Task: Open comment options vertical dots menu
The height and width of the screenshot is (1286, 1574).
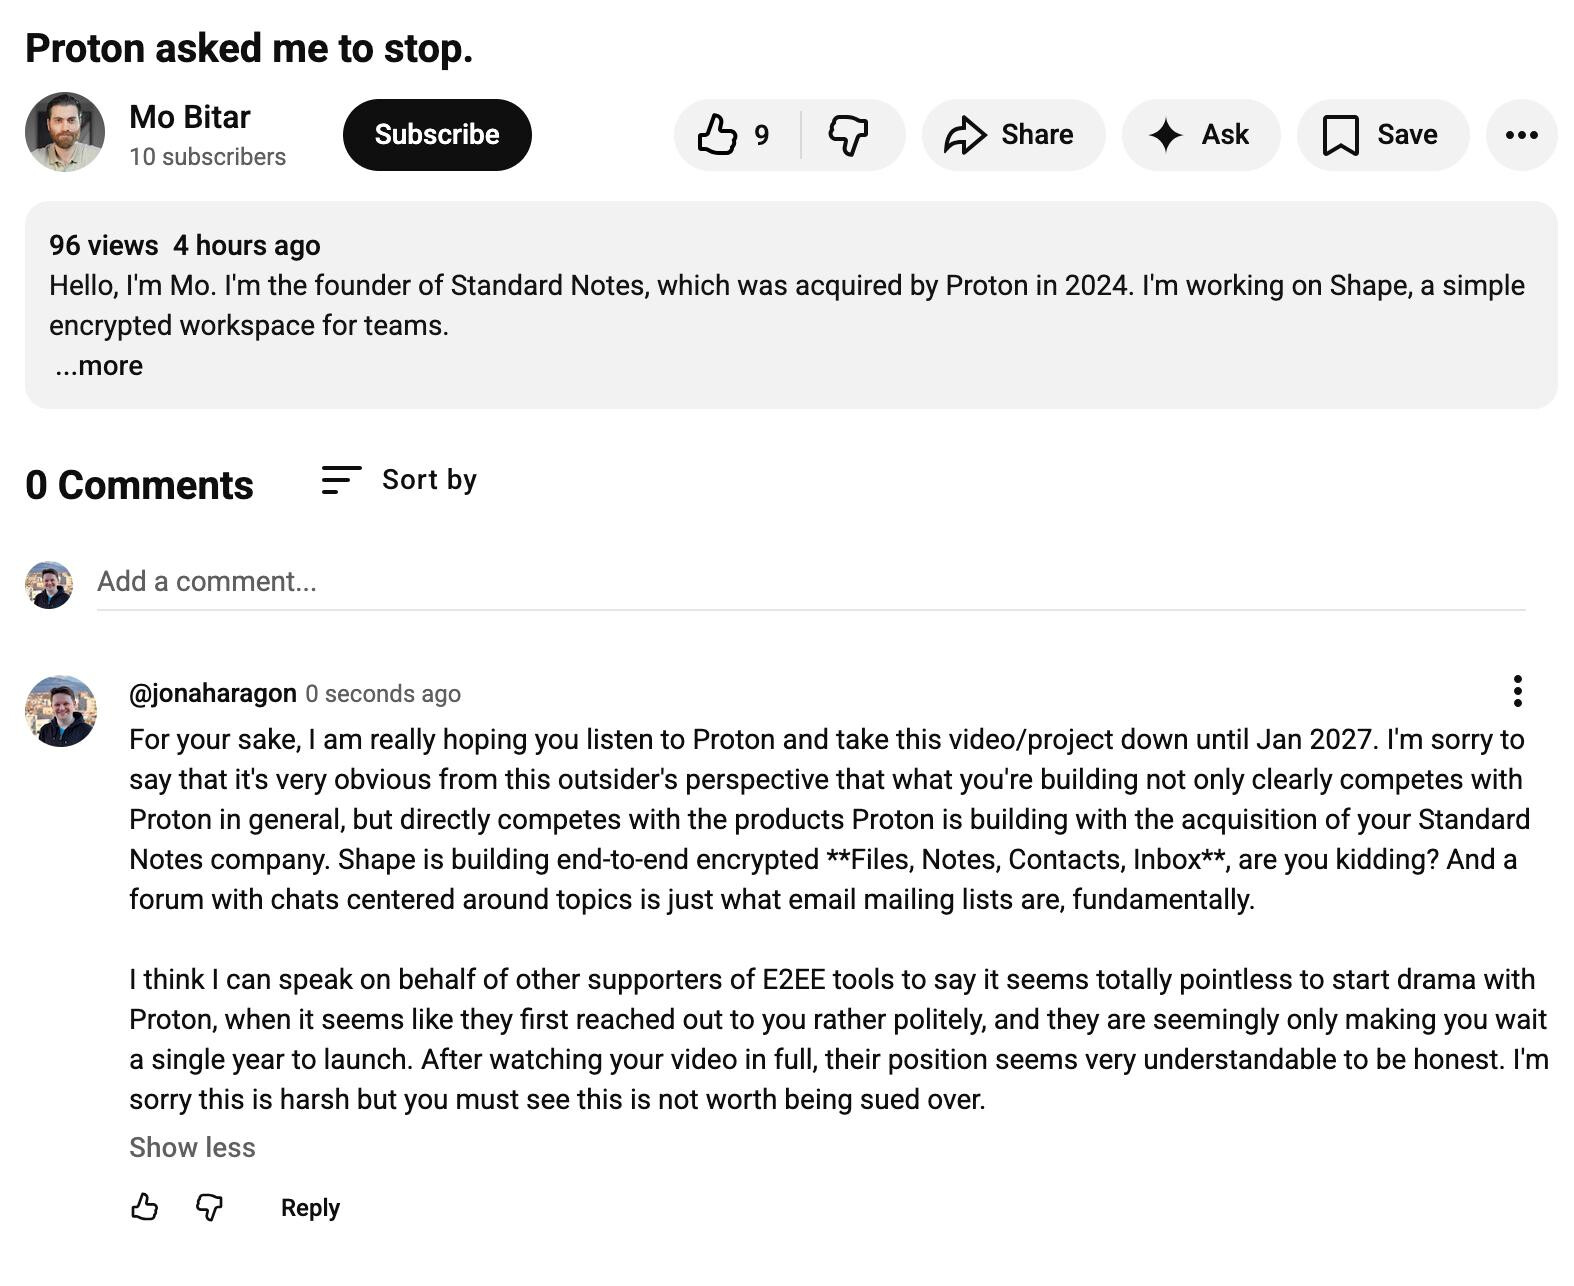Action: [1517, 691]
